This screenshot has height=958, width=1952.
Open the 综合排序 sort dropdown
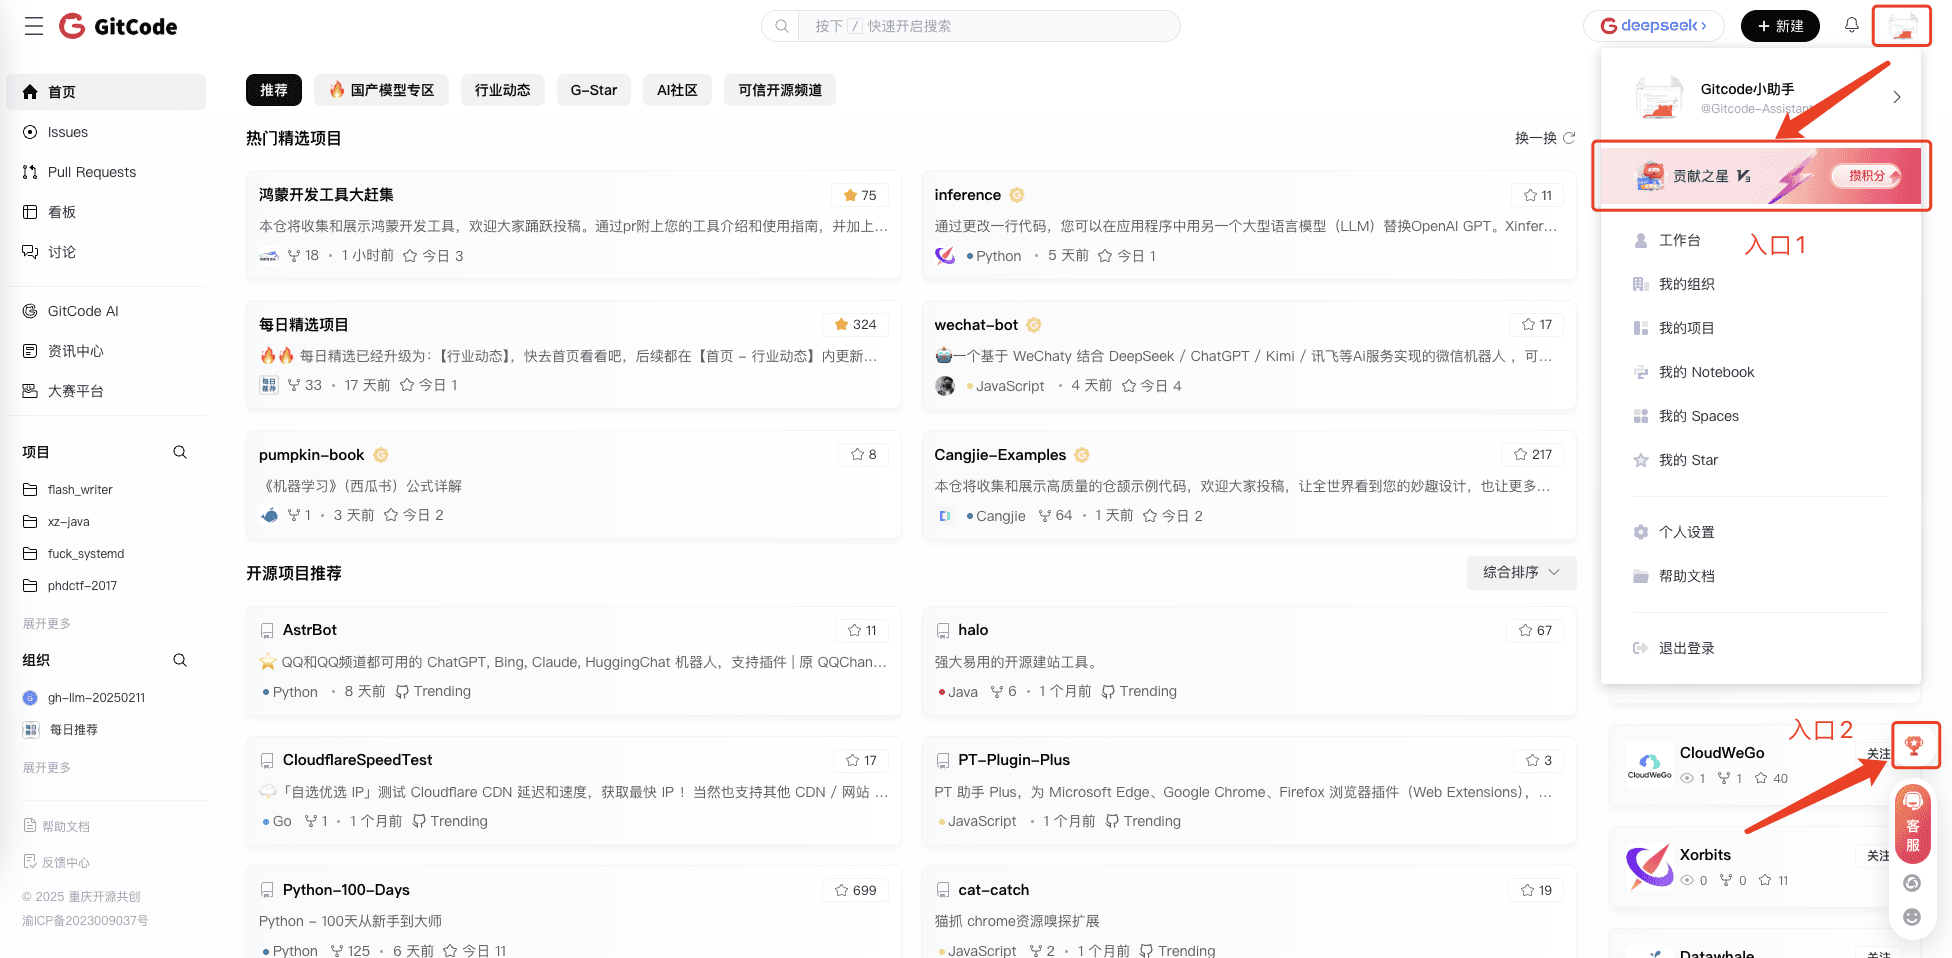[x=1521, y=573]
